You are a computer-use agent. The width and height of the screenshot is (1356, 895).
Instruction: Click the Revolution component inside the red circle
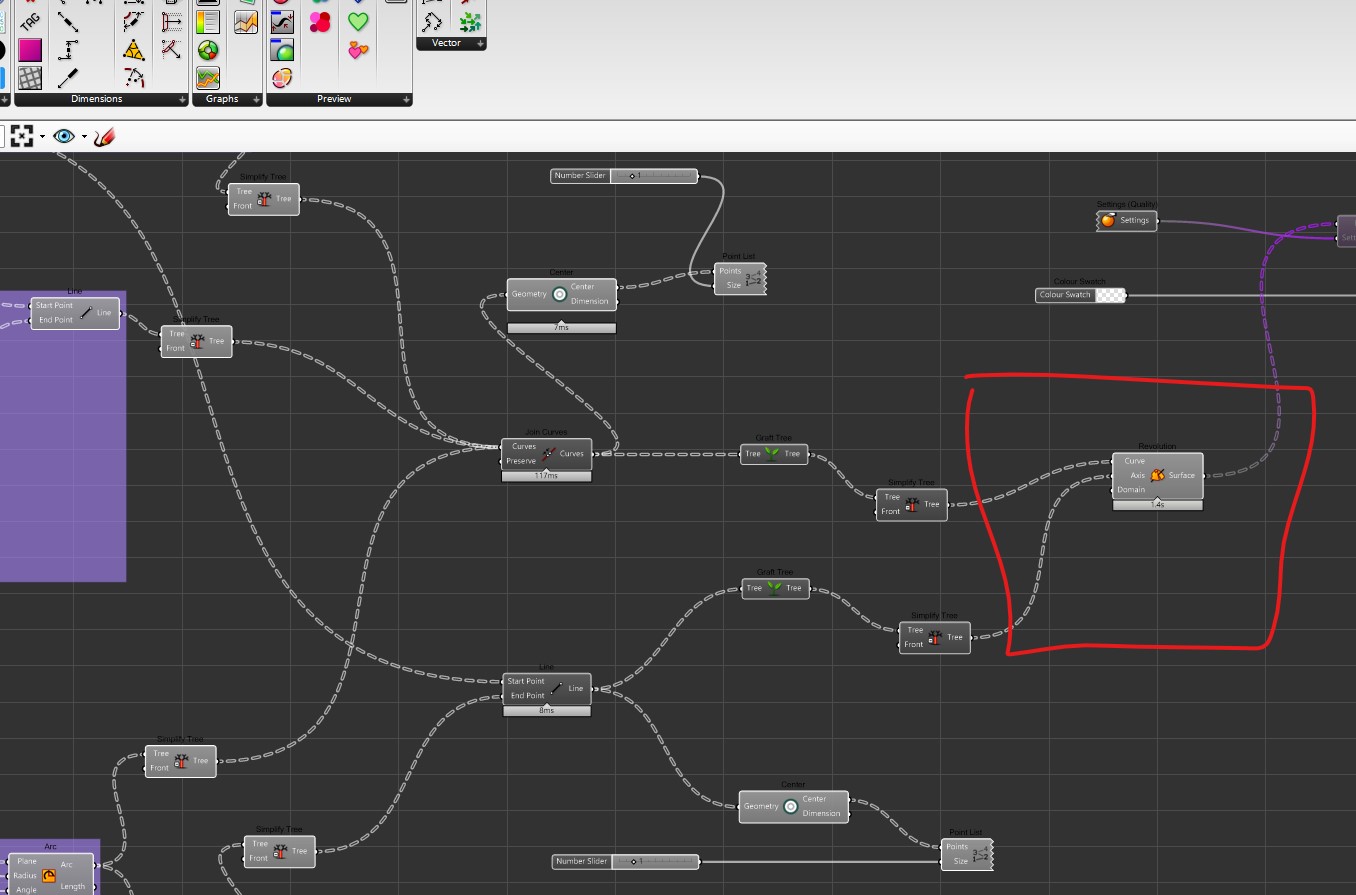tap(1157, 475)
